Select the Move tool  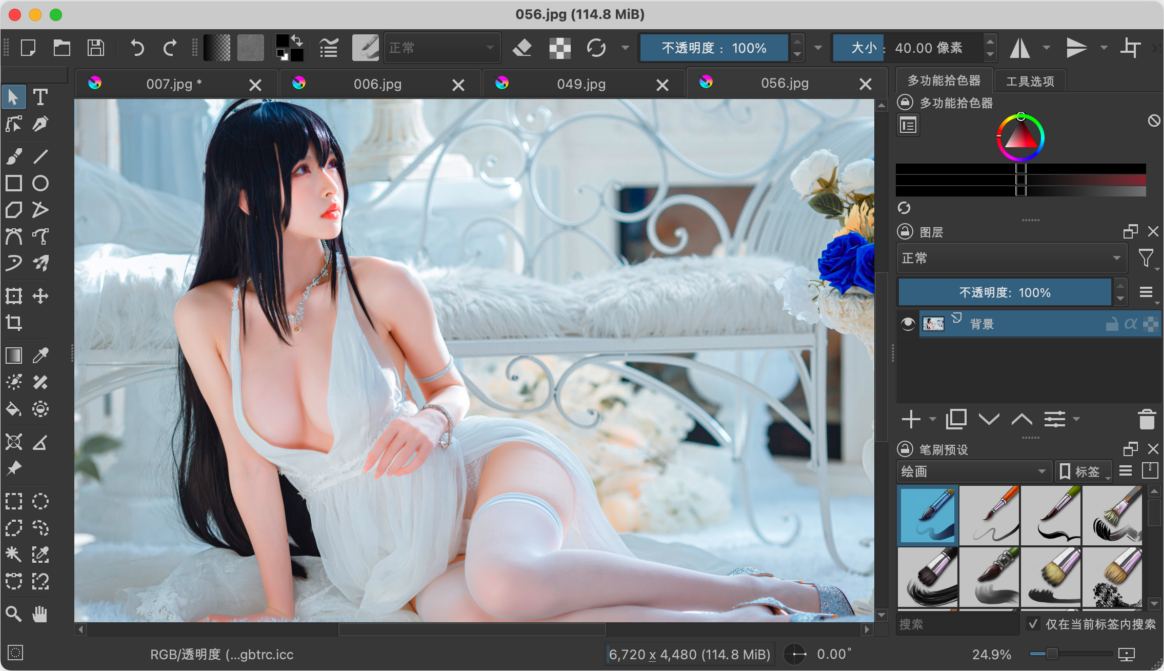(x=40, y=295)
